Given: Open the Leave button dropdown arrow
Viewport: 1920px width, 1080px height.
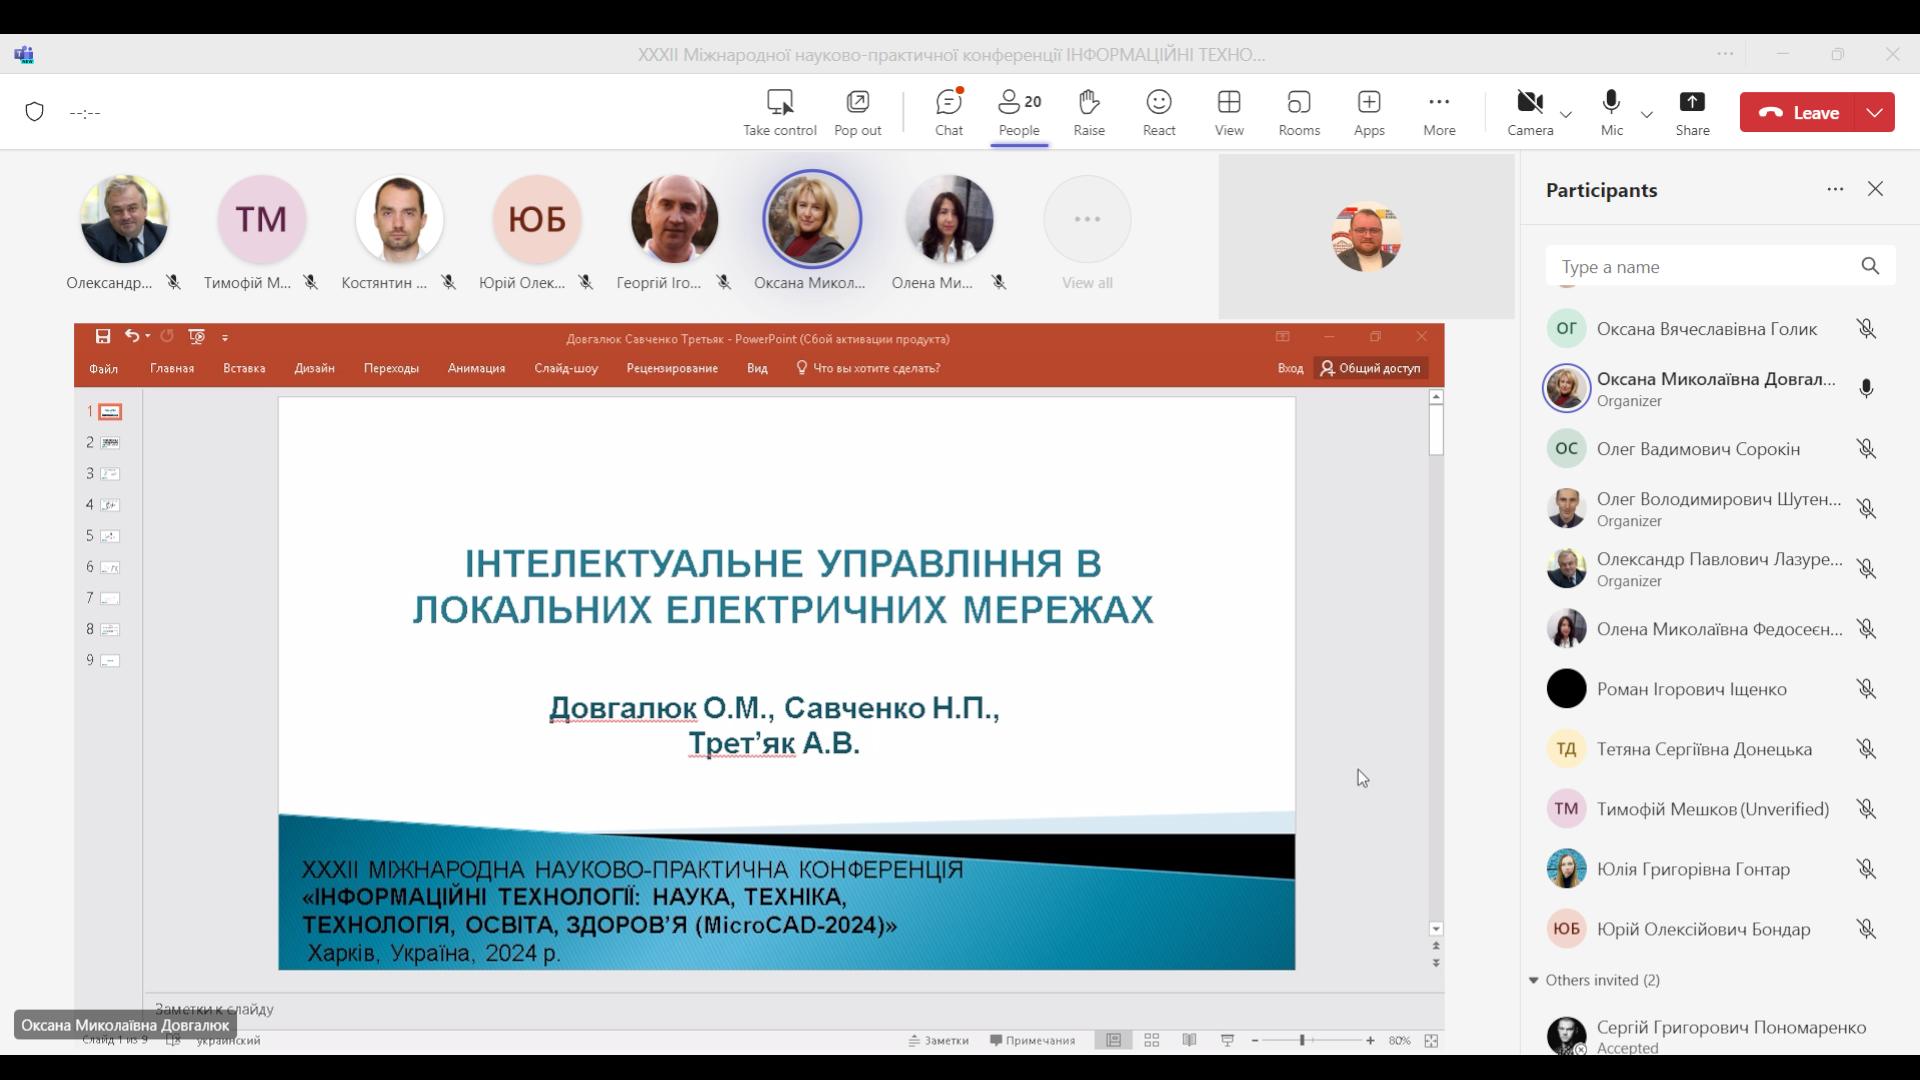Looking at the screenshot, I should pos(1874,112).
